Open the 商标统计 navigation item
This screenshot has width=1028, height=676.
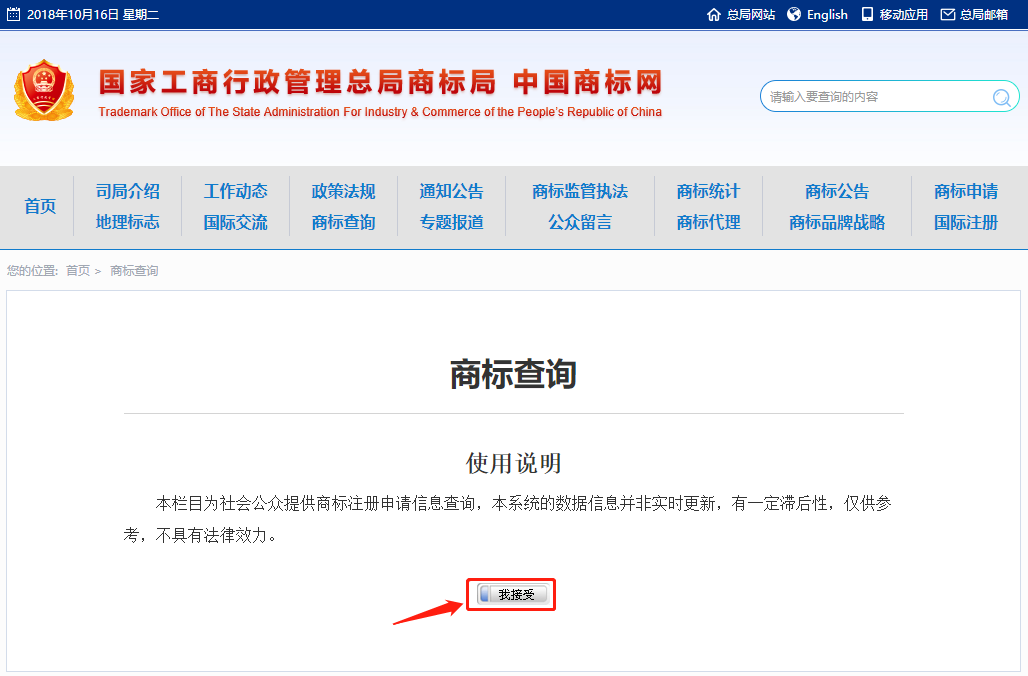click(x=707, y=191)
